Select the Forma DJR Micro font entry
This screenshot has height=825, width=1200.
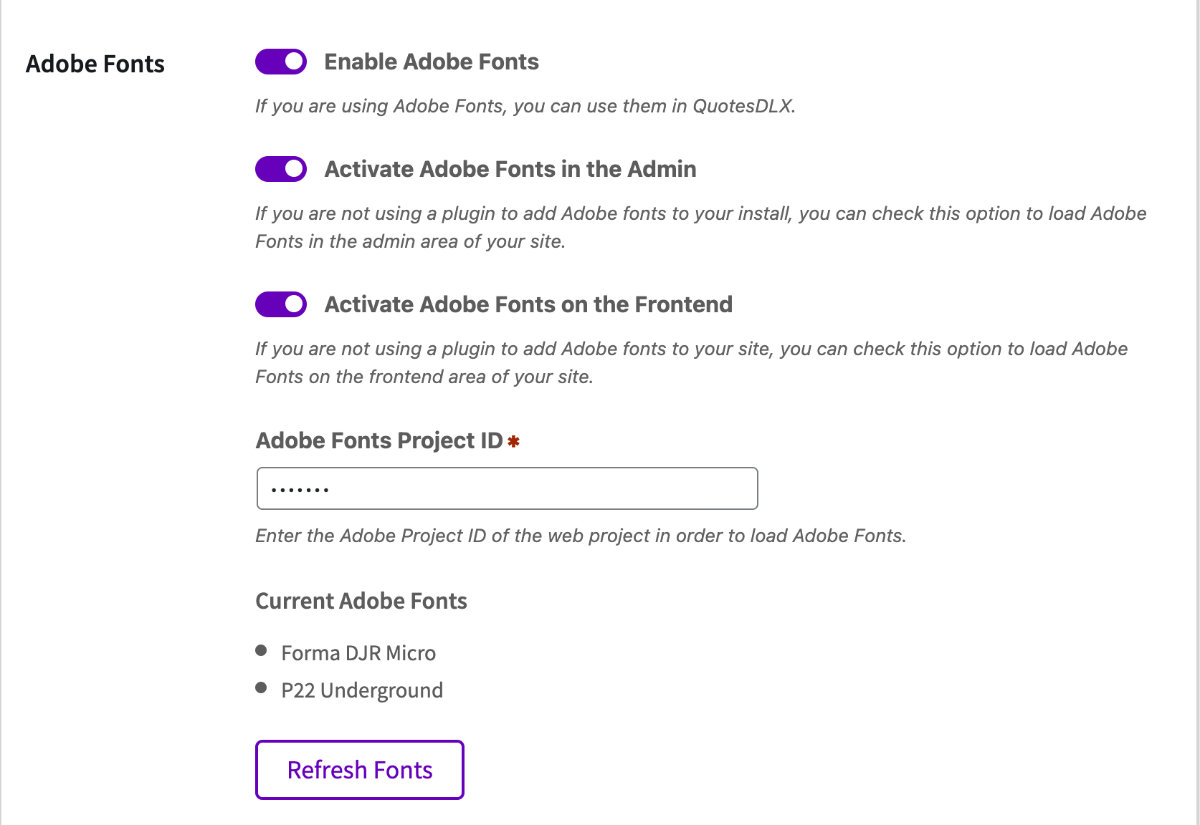(358, 653)
